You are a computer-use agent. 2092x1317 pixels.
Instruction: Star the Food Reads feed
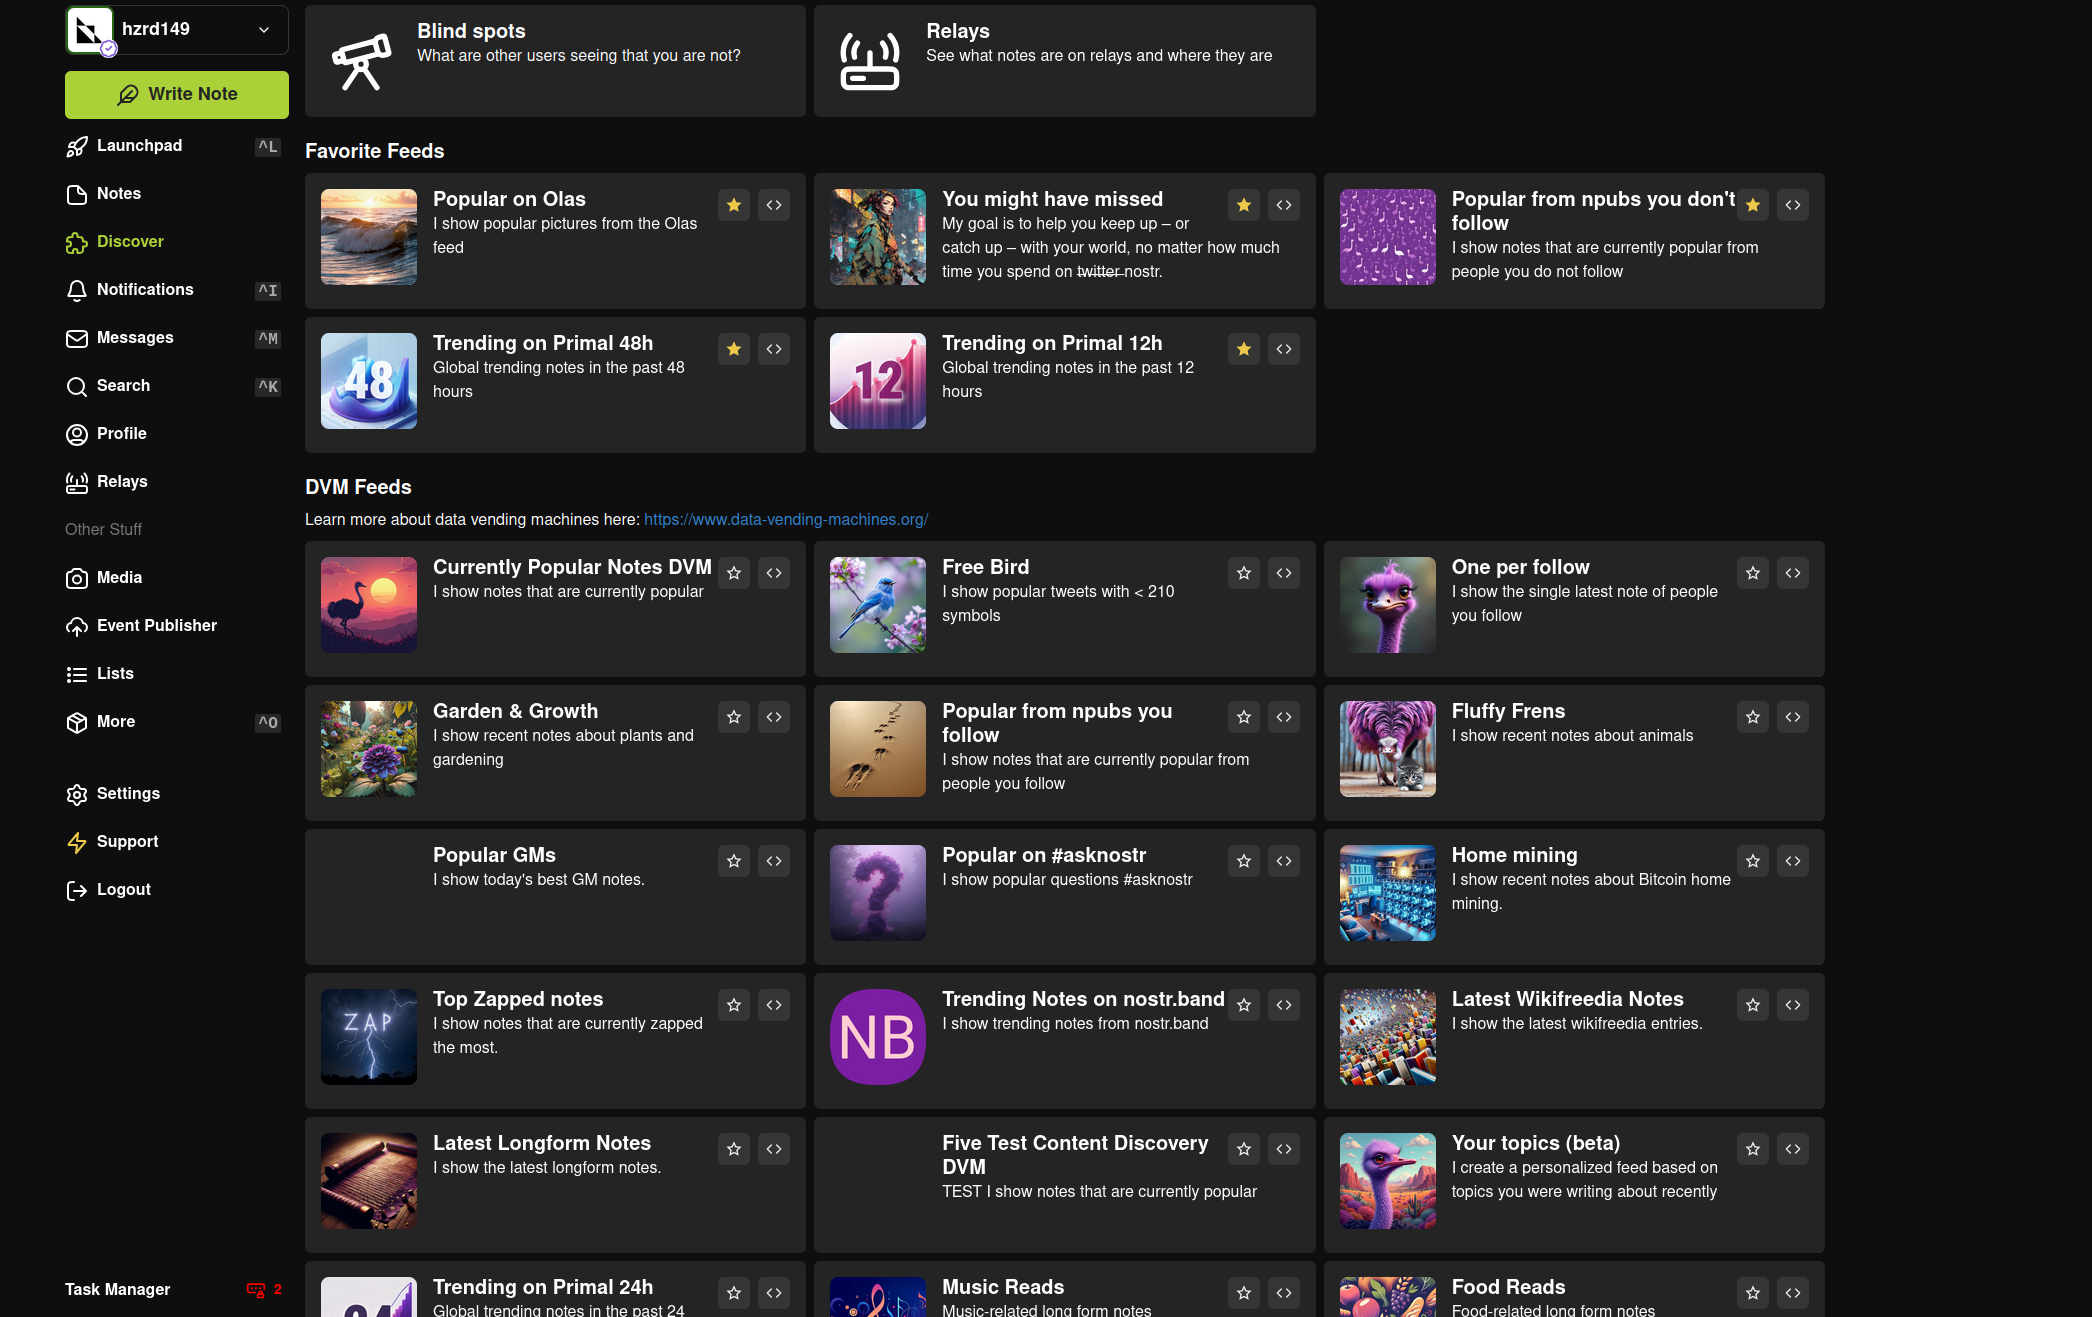pos(1753,1293)
